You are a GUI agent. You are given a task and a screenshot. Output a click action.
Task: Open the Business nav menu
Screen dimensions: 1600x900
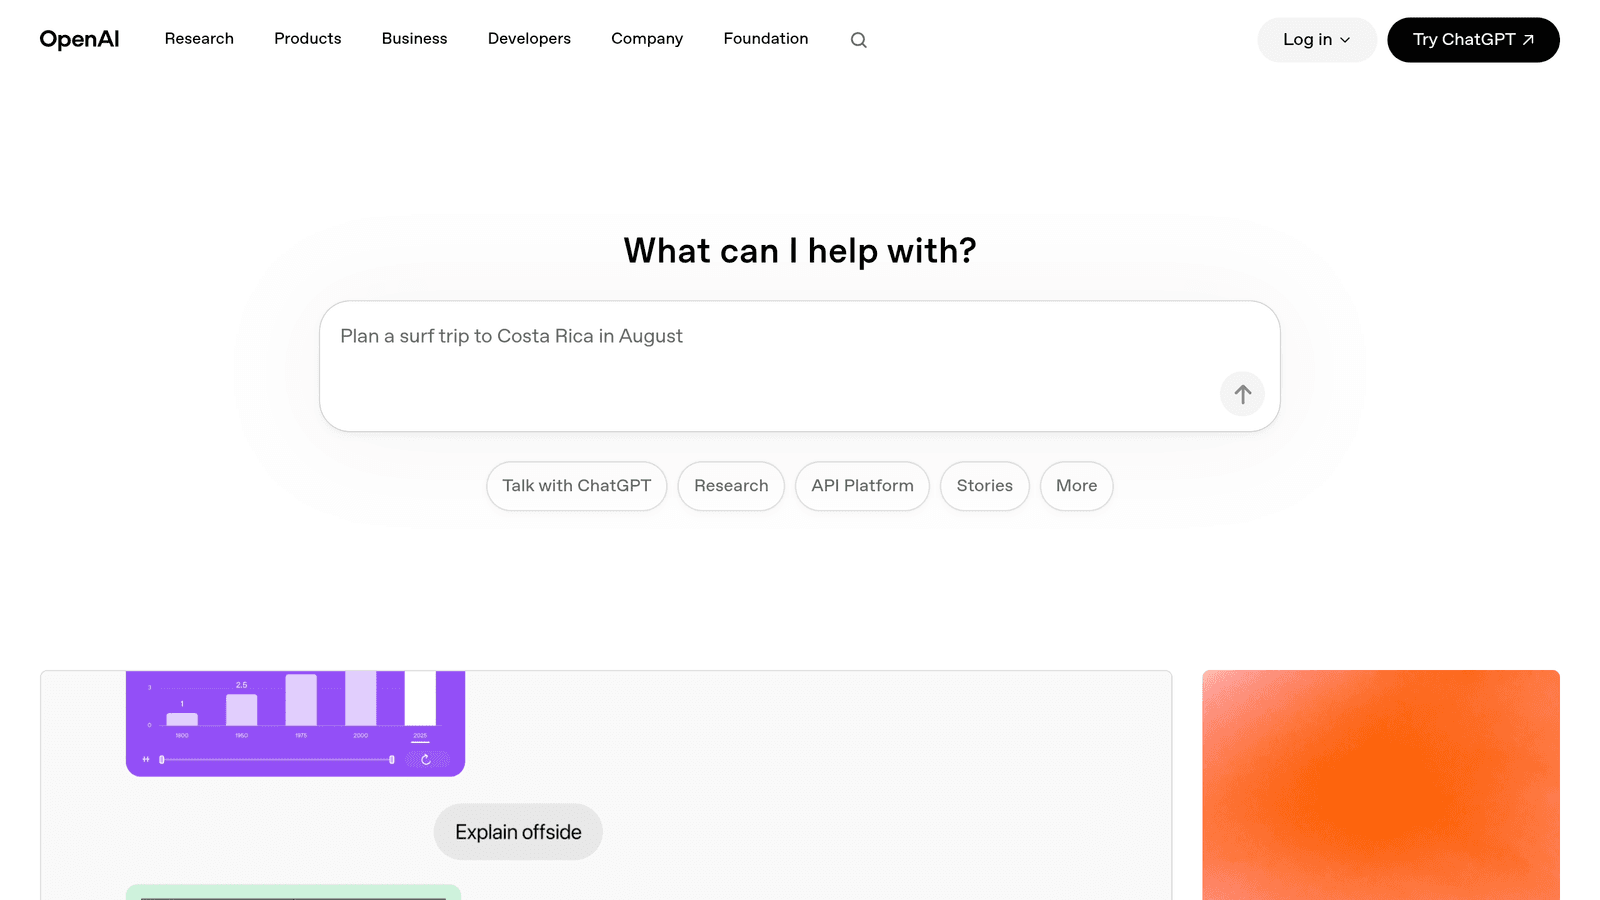click(414, 38)
